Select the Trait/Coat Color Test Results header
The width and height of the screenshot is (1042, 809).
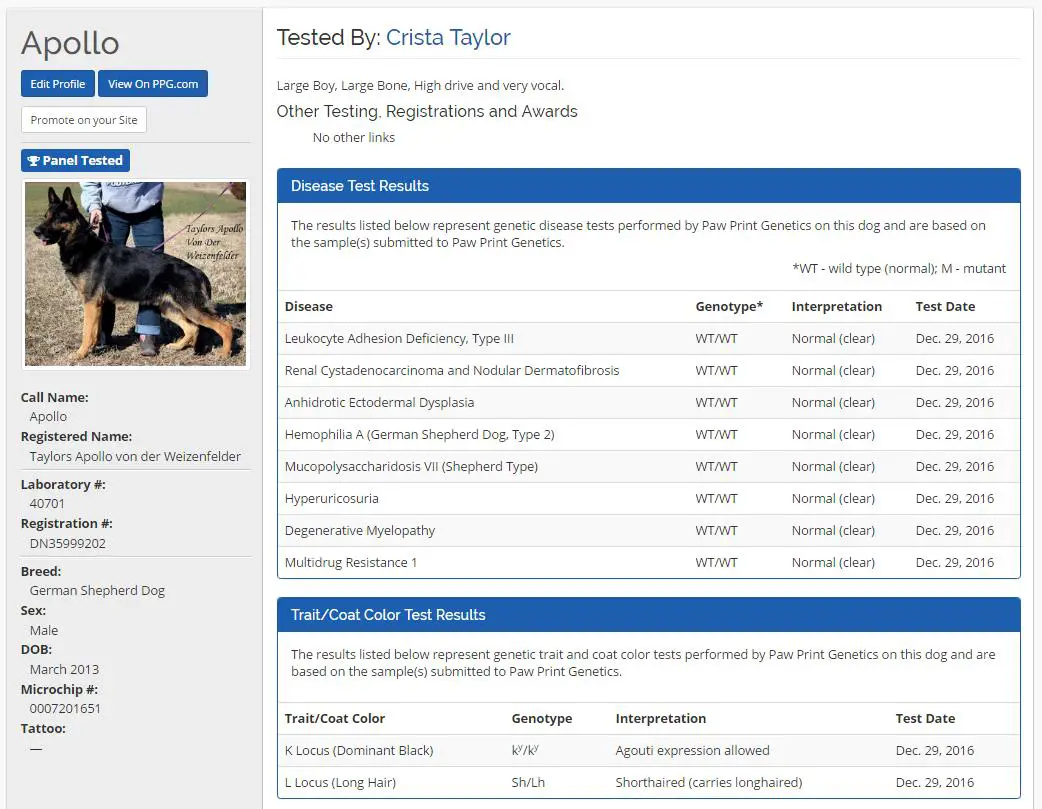click(x=649, y=615)
